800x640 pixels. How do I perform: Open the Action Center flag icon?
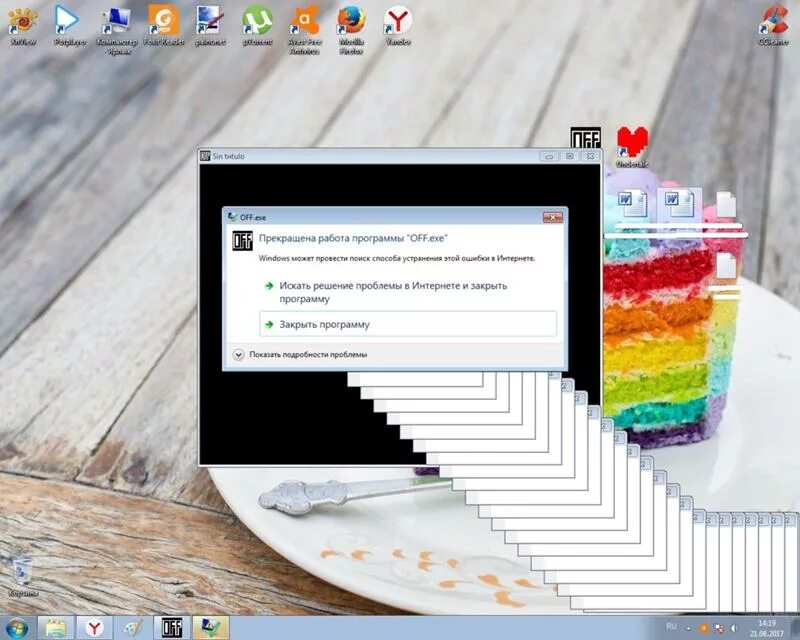point(718,628)
